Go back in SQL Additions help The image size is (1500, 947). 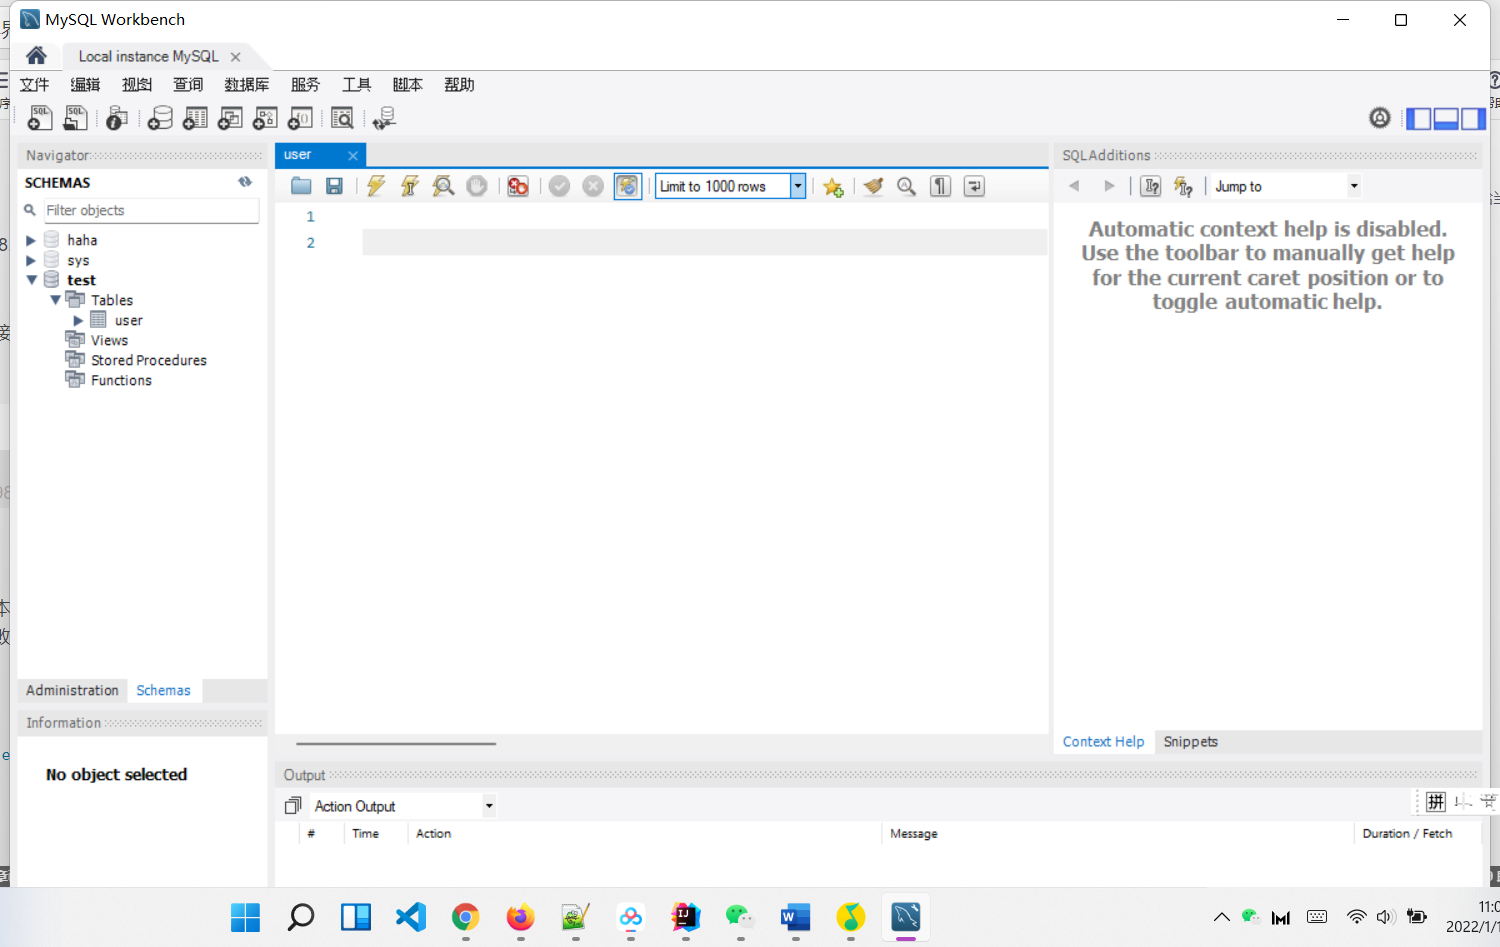(1074, 186)
